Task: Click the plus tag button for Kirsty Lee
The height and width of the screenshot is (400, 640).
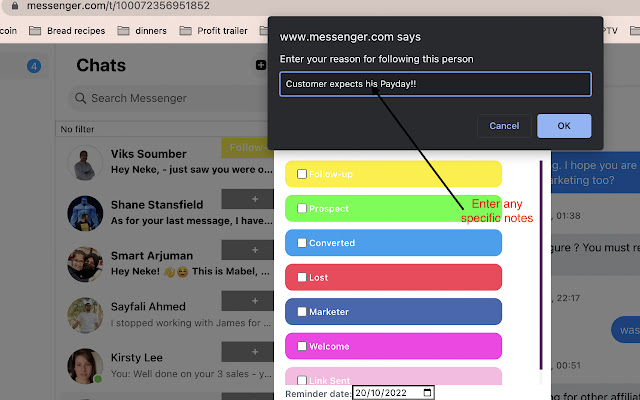Action: tap(248, 352)
